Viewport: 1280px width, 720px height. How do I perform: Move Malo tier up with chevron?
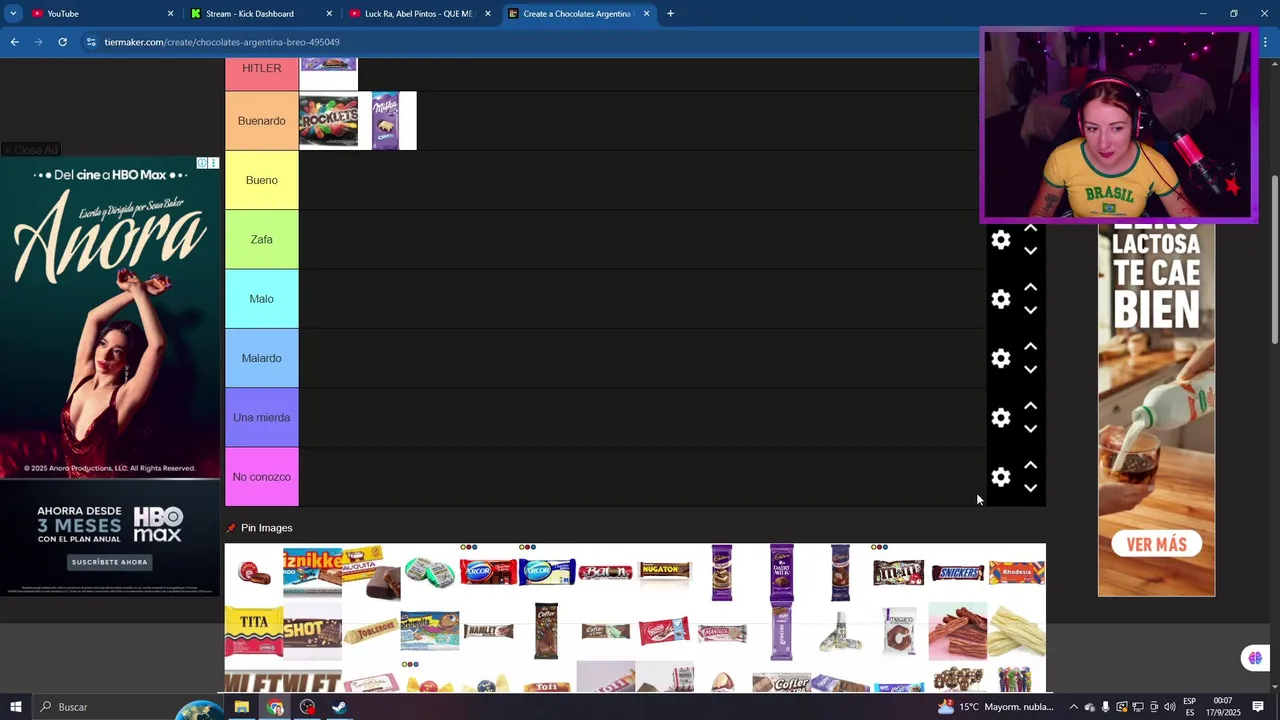point(1030,287)
